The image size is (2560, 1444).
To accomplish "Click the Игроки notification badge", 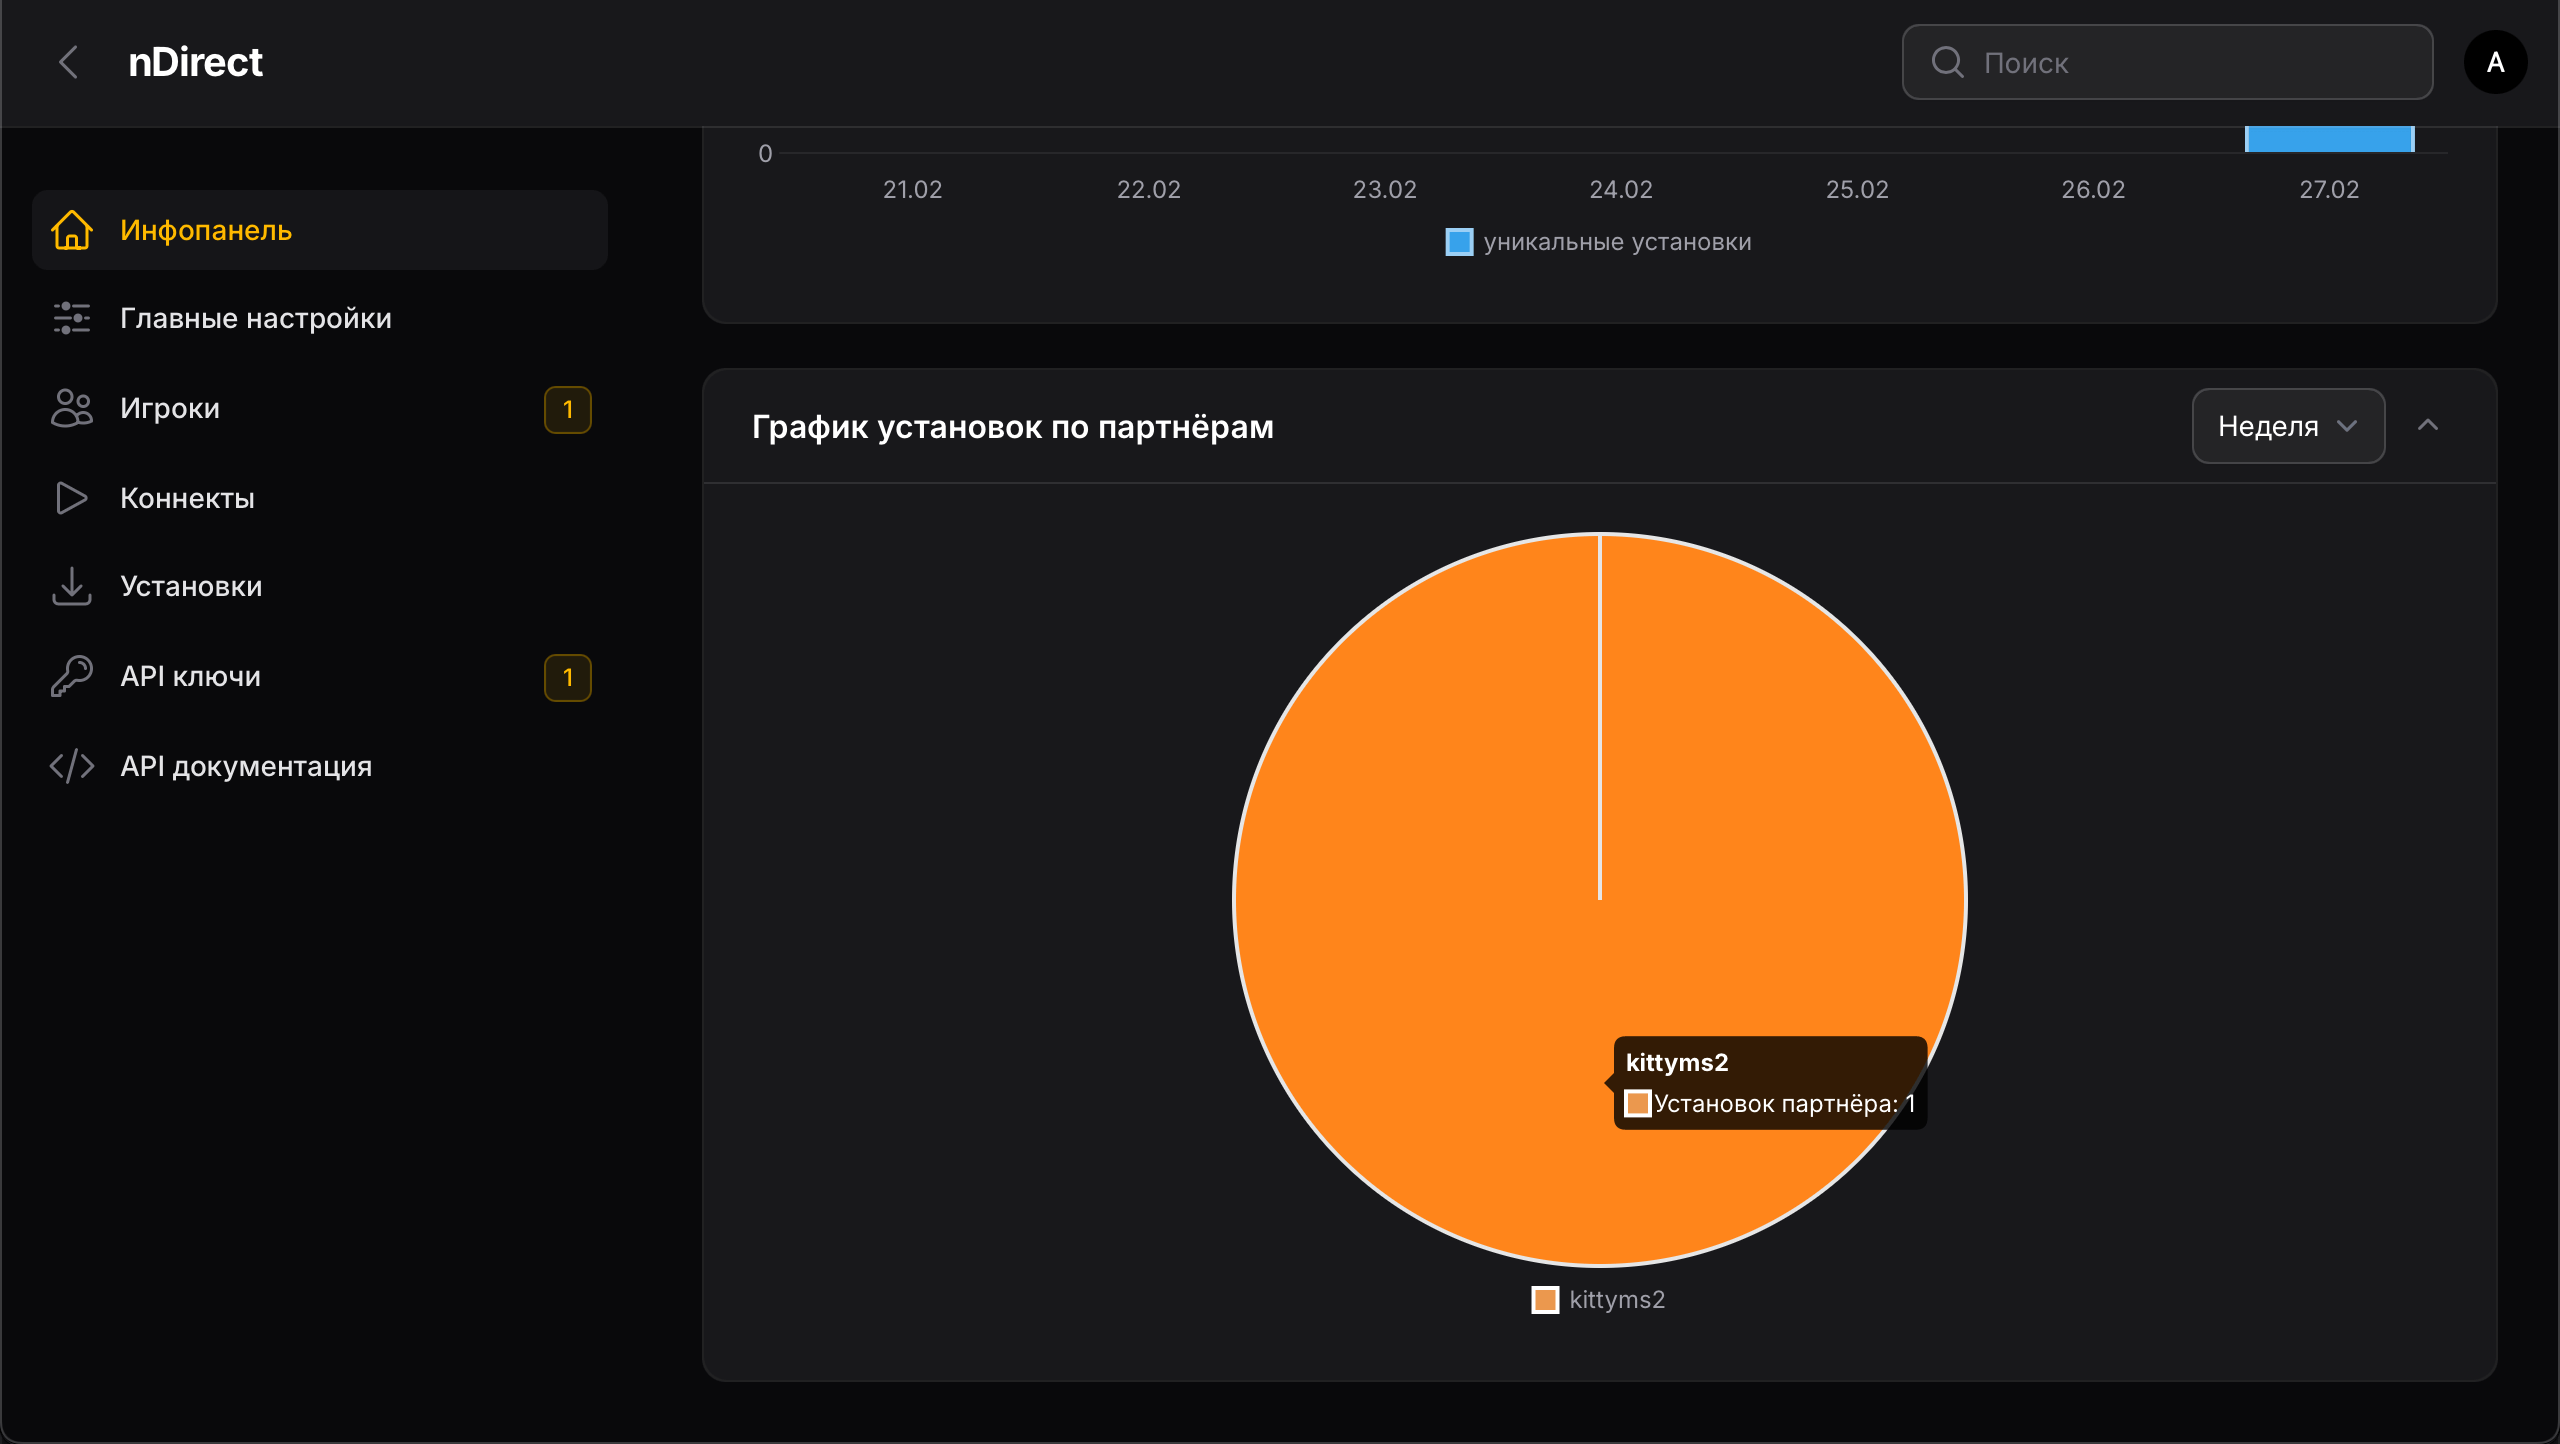I will pyautogui.click(x=568, y=409).
